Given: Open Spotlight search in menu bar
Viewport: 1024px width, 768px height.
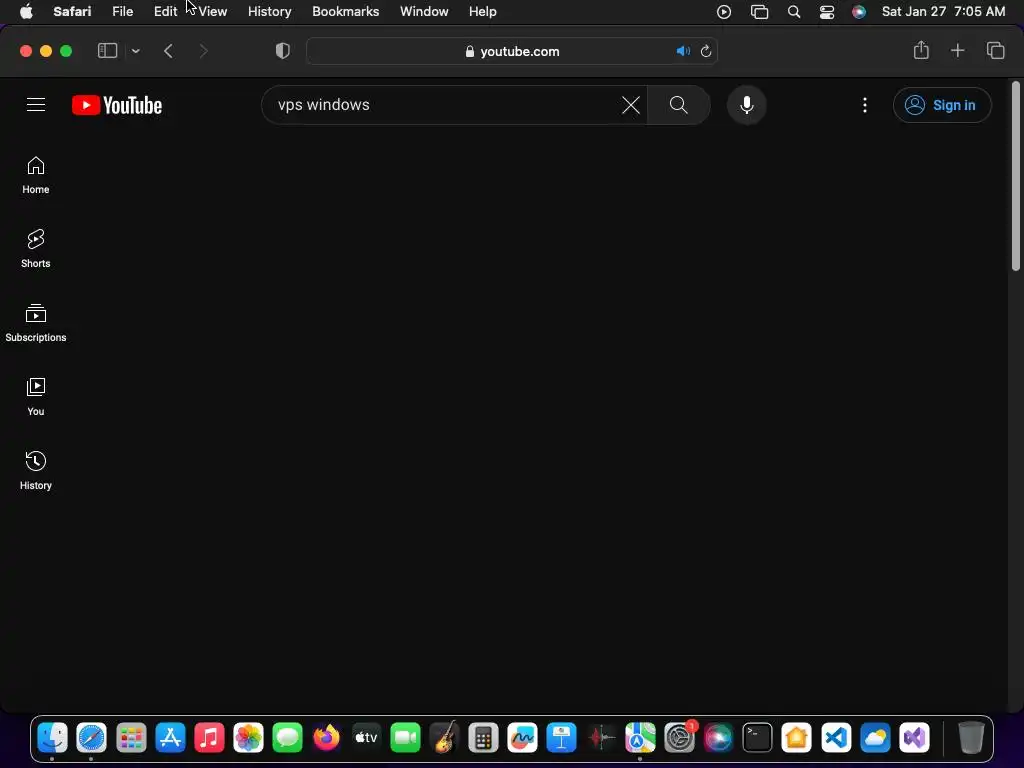Looking at the screenshot, I should pyautogui.click(x=794, y=12).
